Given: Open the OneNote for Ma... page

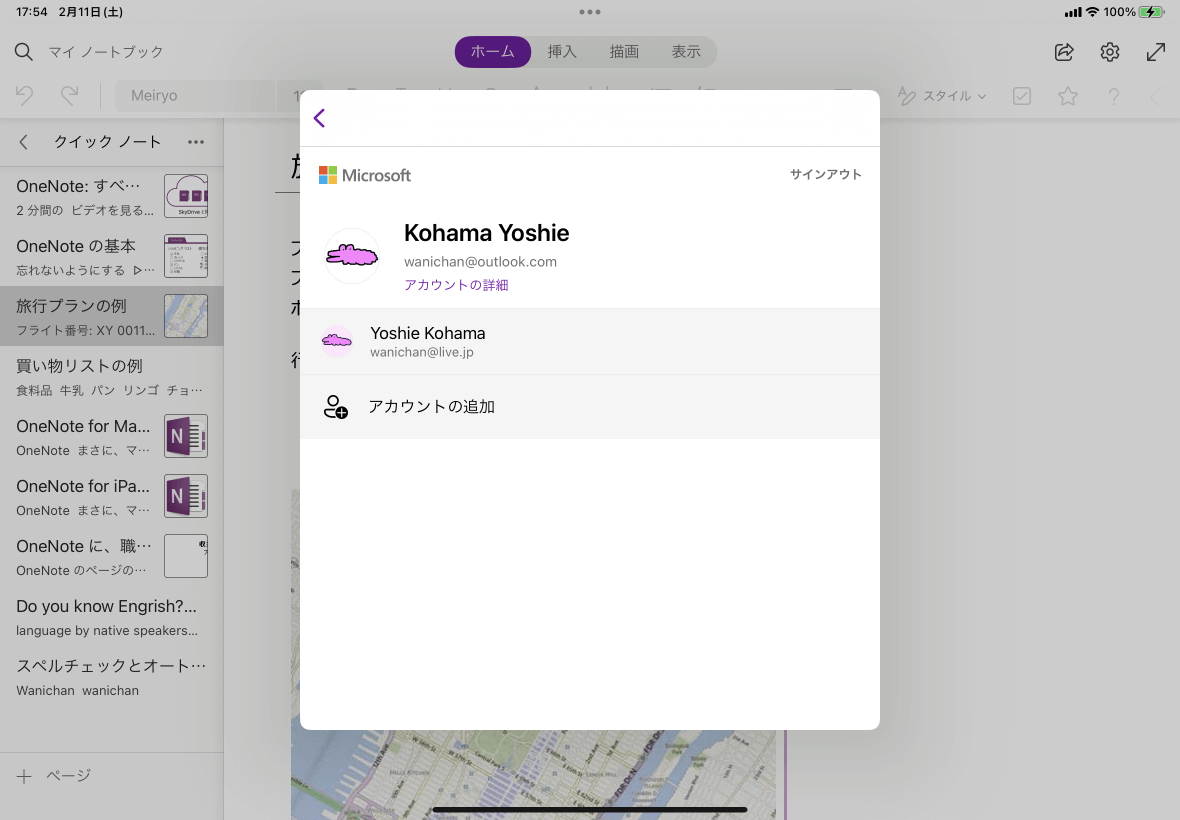Looking at the screenshot, I should click(x=111, y=436).
